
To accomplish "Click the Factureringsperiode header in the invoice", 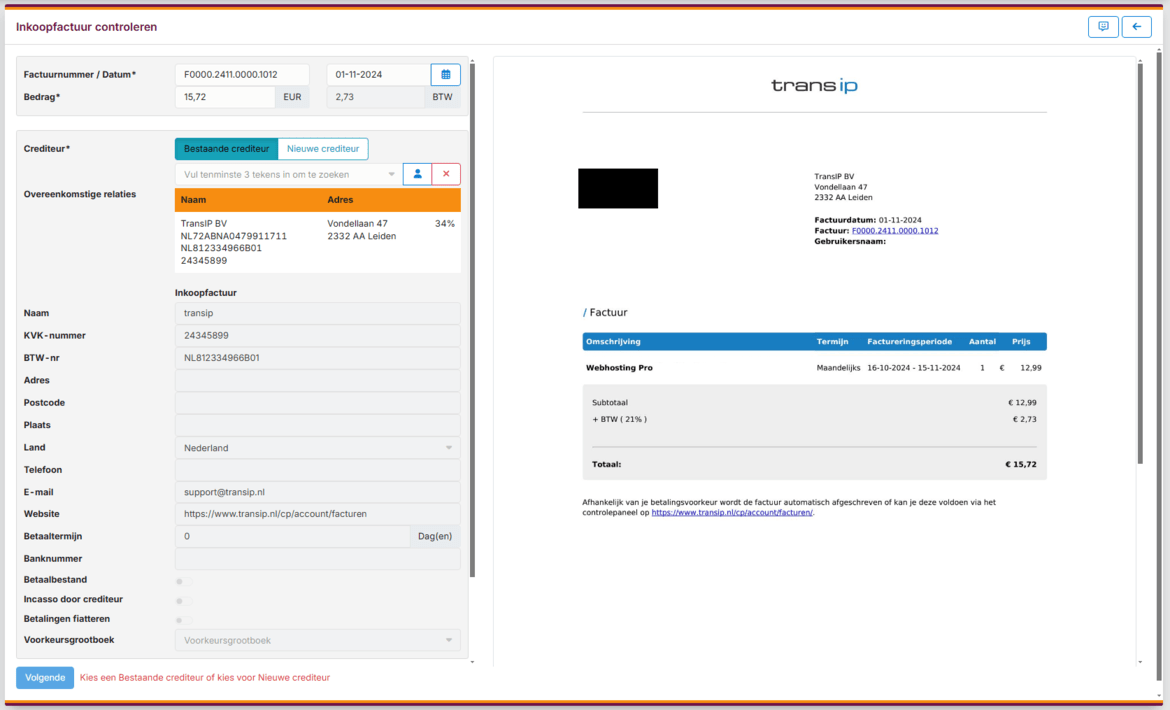I will tap(909, 342).
